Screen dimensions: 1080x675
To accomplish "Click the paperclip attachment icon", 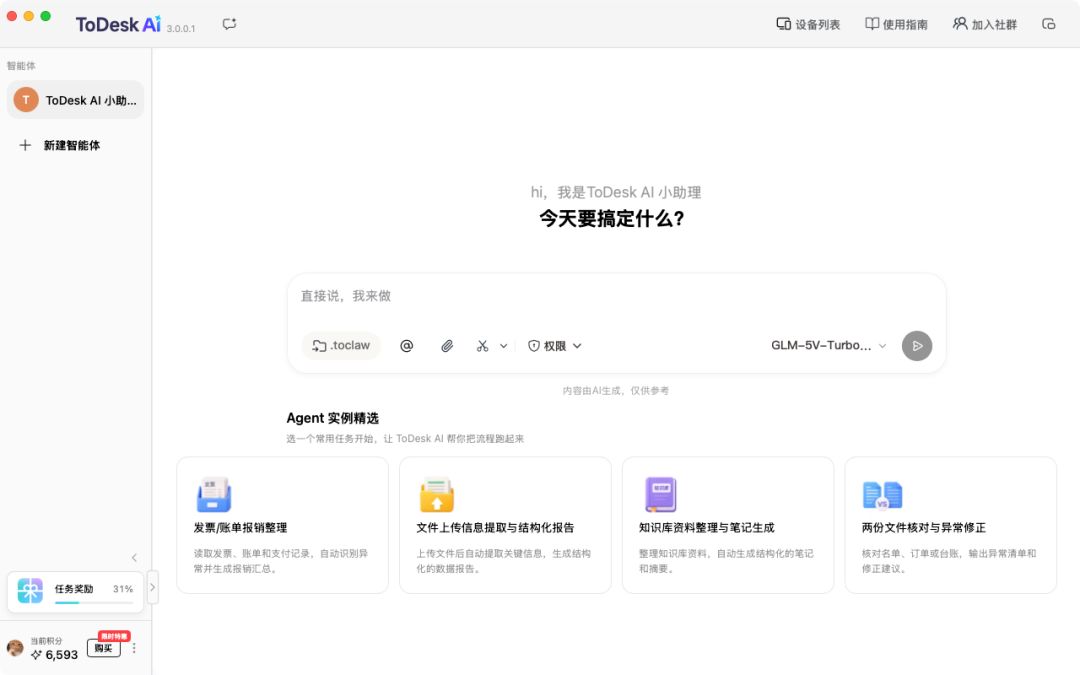I will click(x=447, y=346).
